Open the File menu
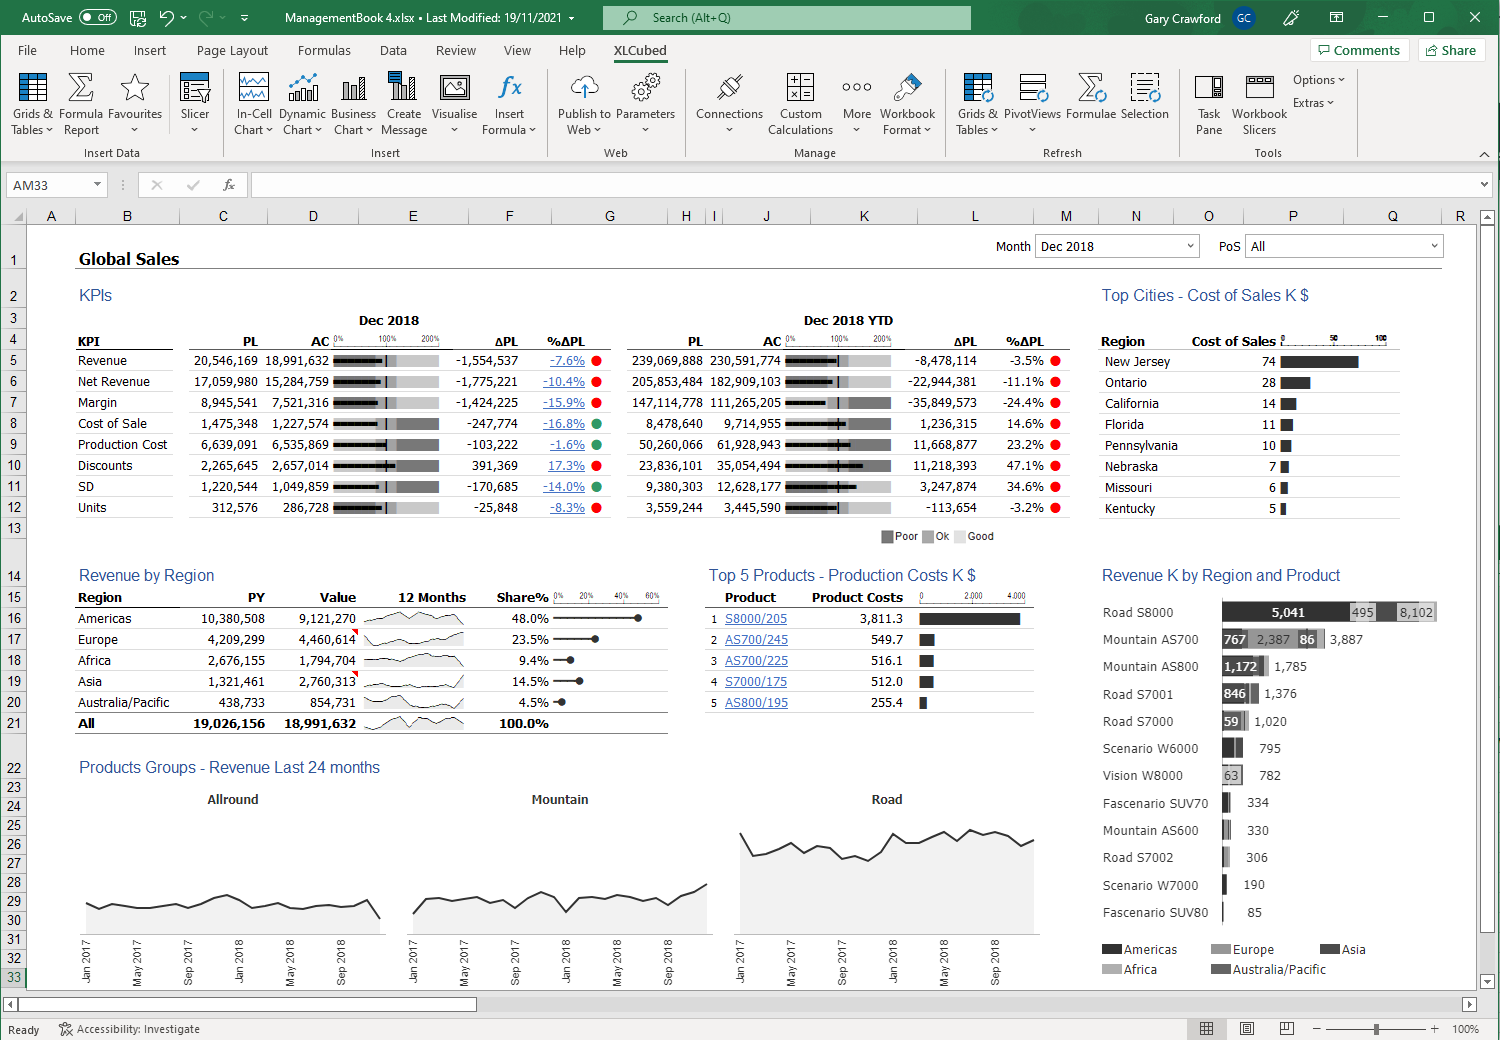The width and height of the screenshot is (1500, 1040). (27, 50)
